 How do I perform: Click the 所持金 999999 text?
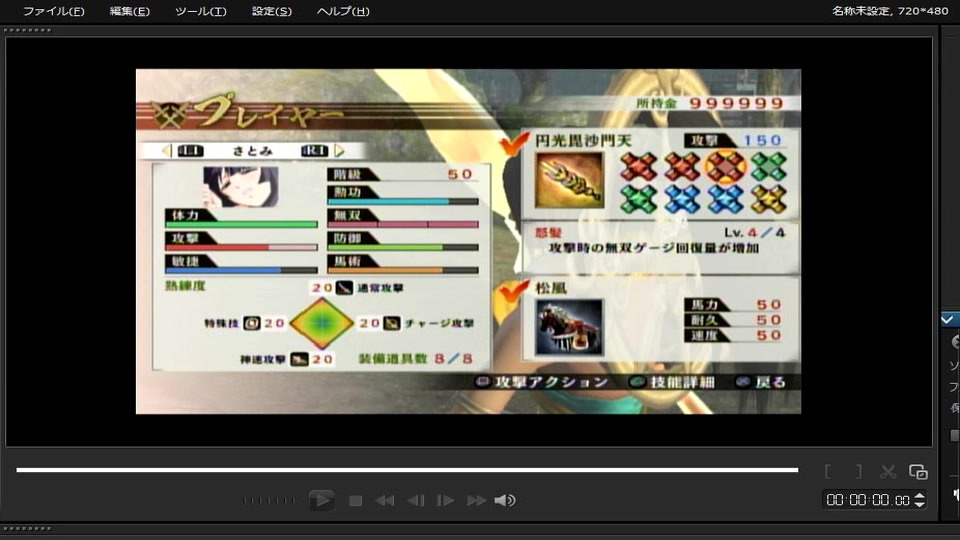(x=710, y=103)
